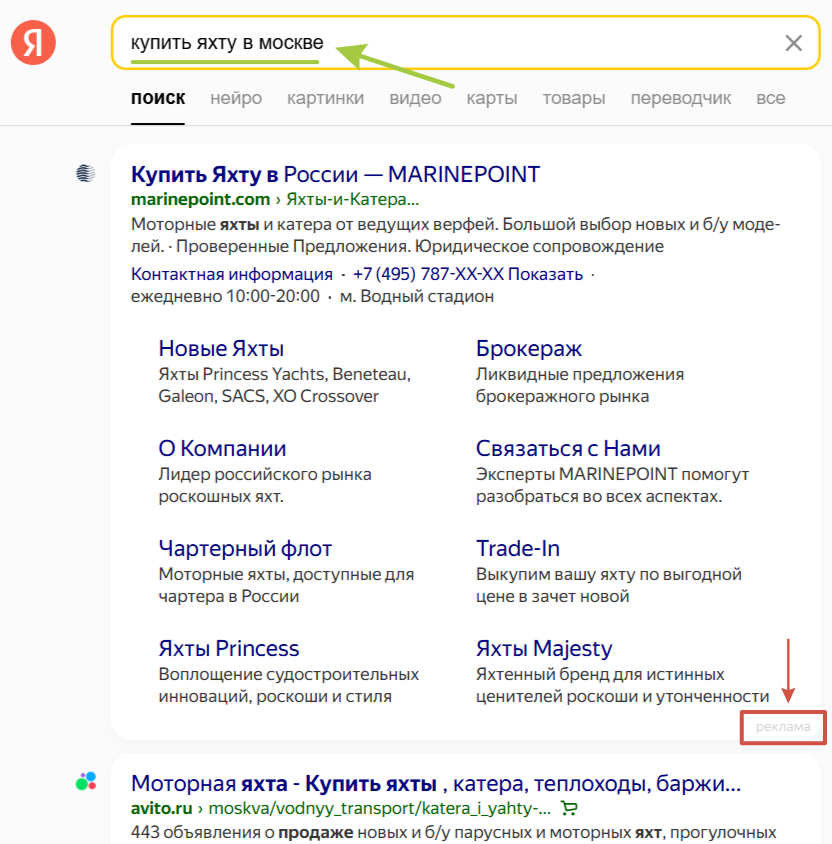Click the реклама label on the ad
Screen dimensions: 832x844
[x=783, y=728]
